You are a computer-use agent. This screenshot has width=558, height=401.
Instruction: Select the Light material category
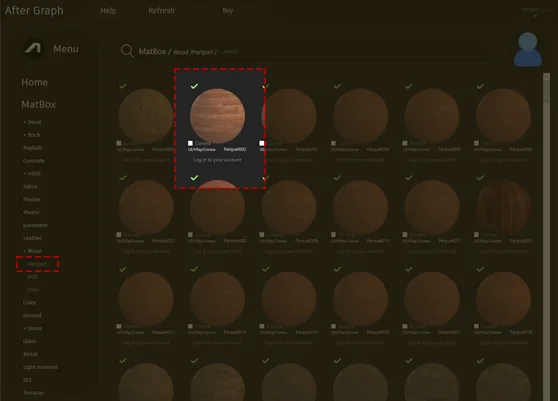(40, 367)
